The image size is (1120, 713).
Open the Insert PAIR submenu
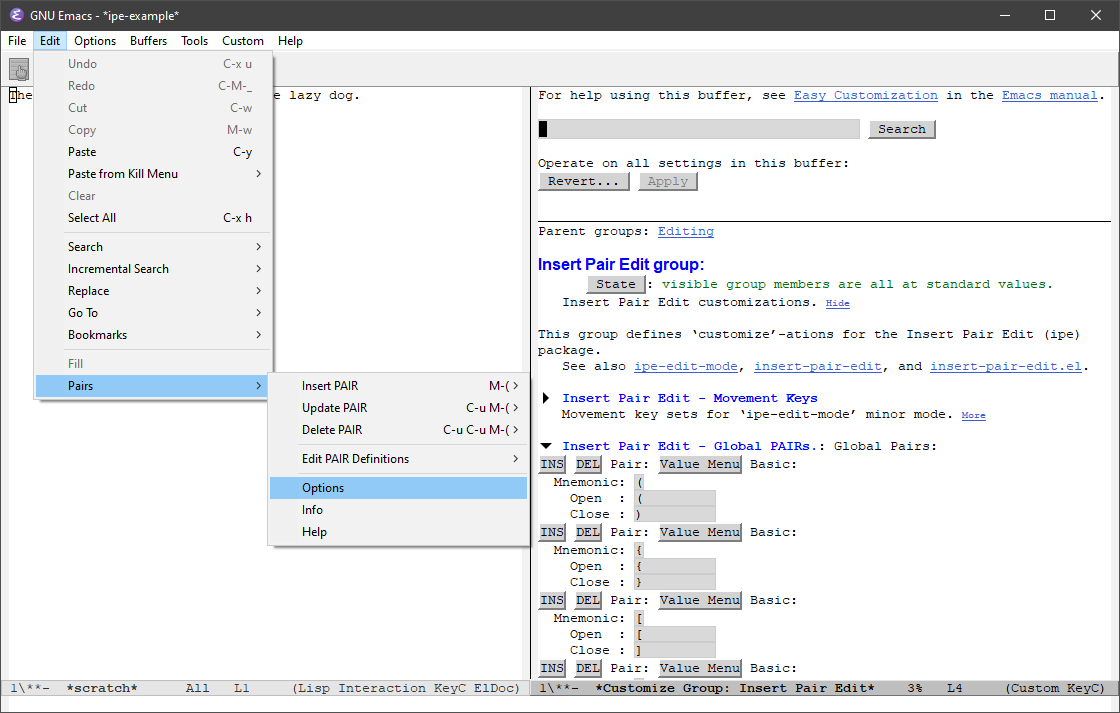399,386
